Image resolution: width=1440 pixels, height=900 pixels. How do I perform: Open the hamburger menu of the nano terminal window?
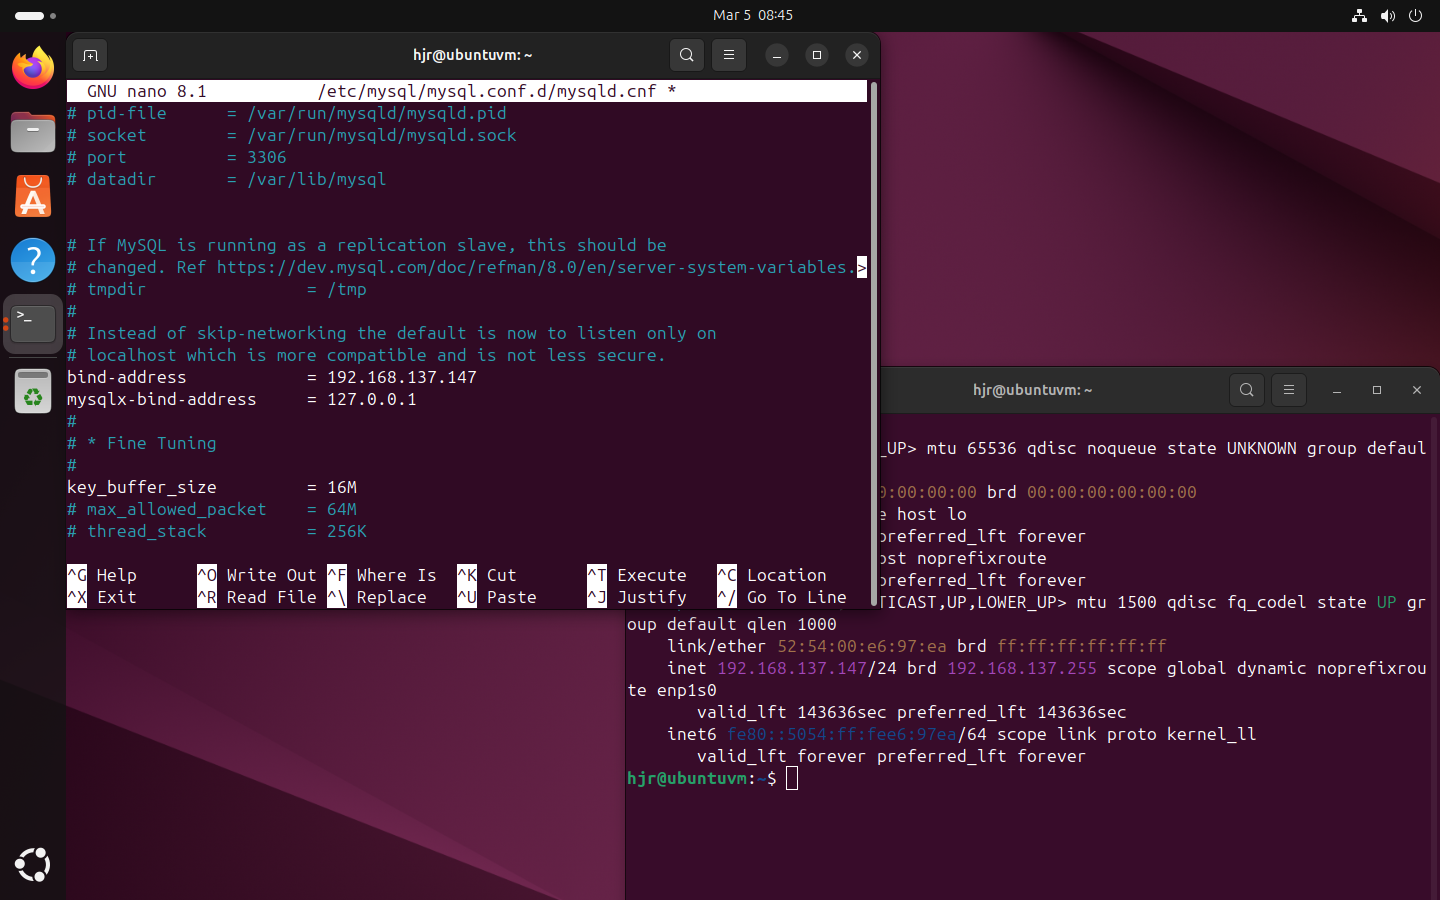point(729,55)
